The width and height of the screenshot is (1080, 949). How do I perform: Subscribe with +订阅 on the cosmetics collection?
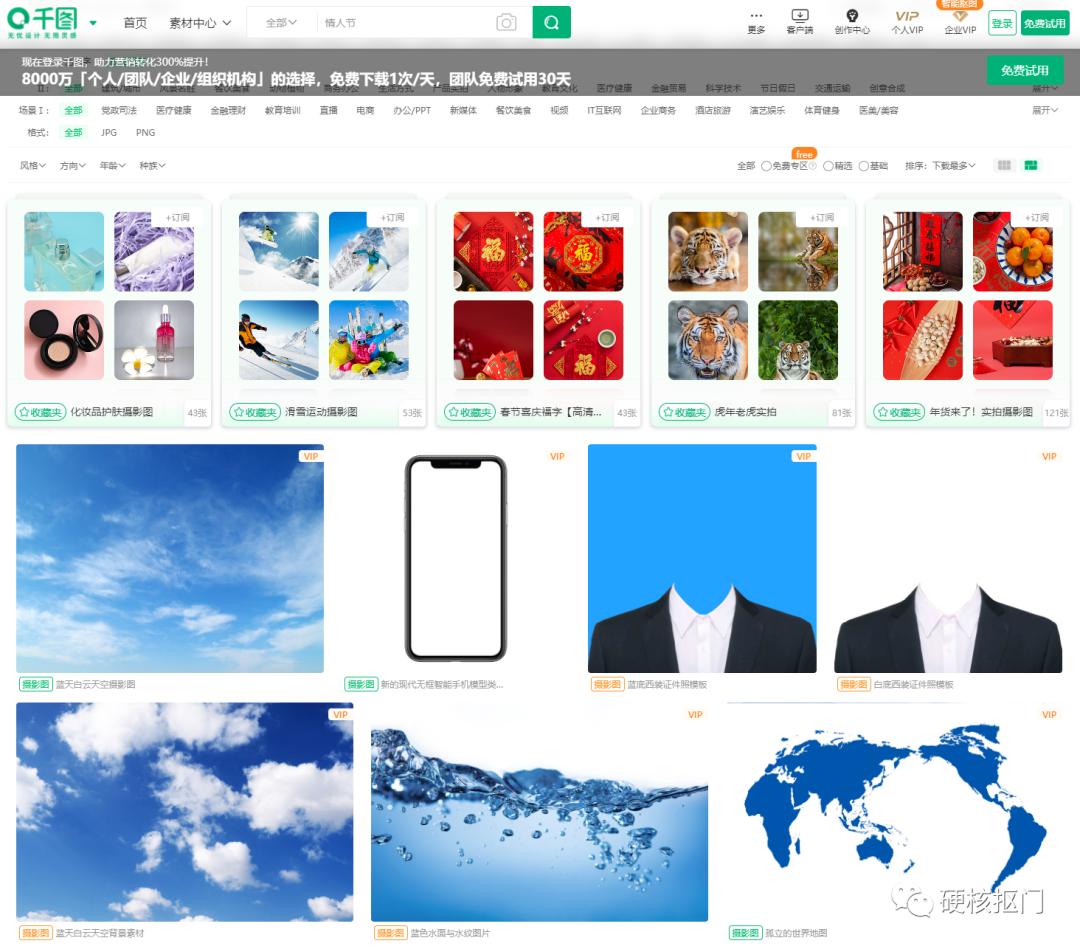point(178,218)
